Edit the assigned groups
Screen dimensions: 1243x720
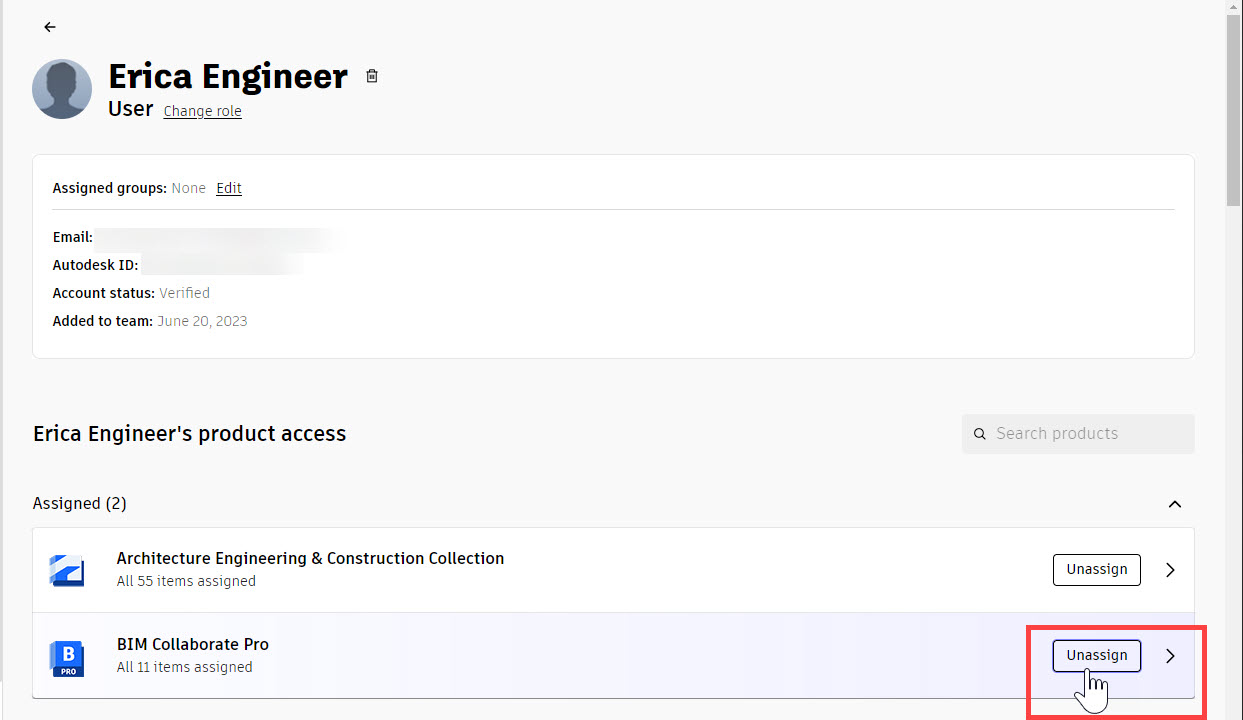229,188
